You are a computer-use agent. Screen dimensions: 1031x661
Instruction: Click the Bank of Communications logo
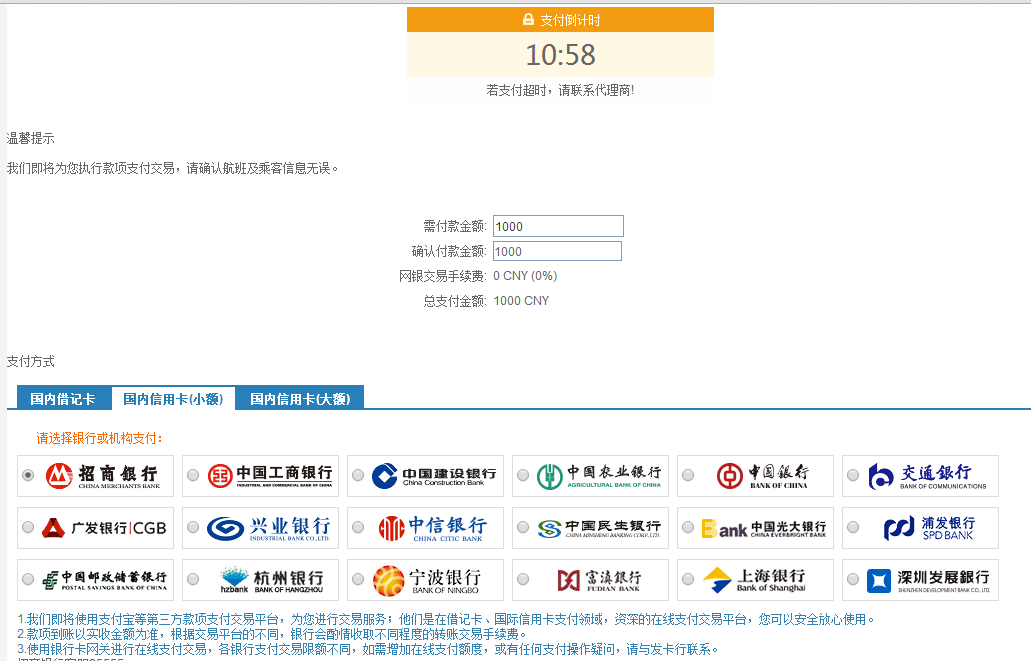pos(927,476)
